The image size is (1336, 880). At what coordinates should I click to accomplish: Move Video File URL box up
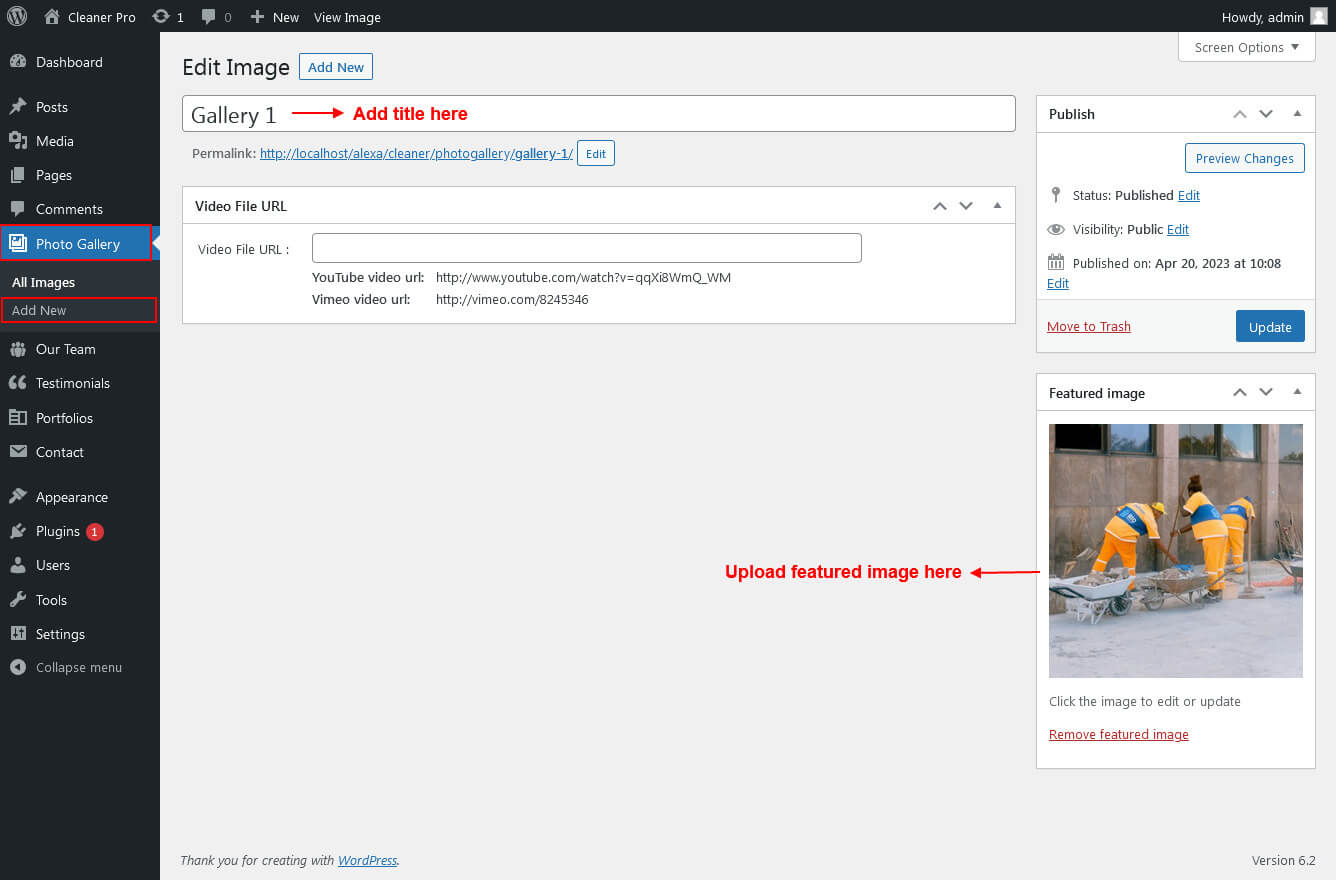(939, 206)
